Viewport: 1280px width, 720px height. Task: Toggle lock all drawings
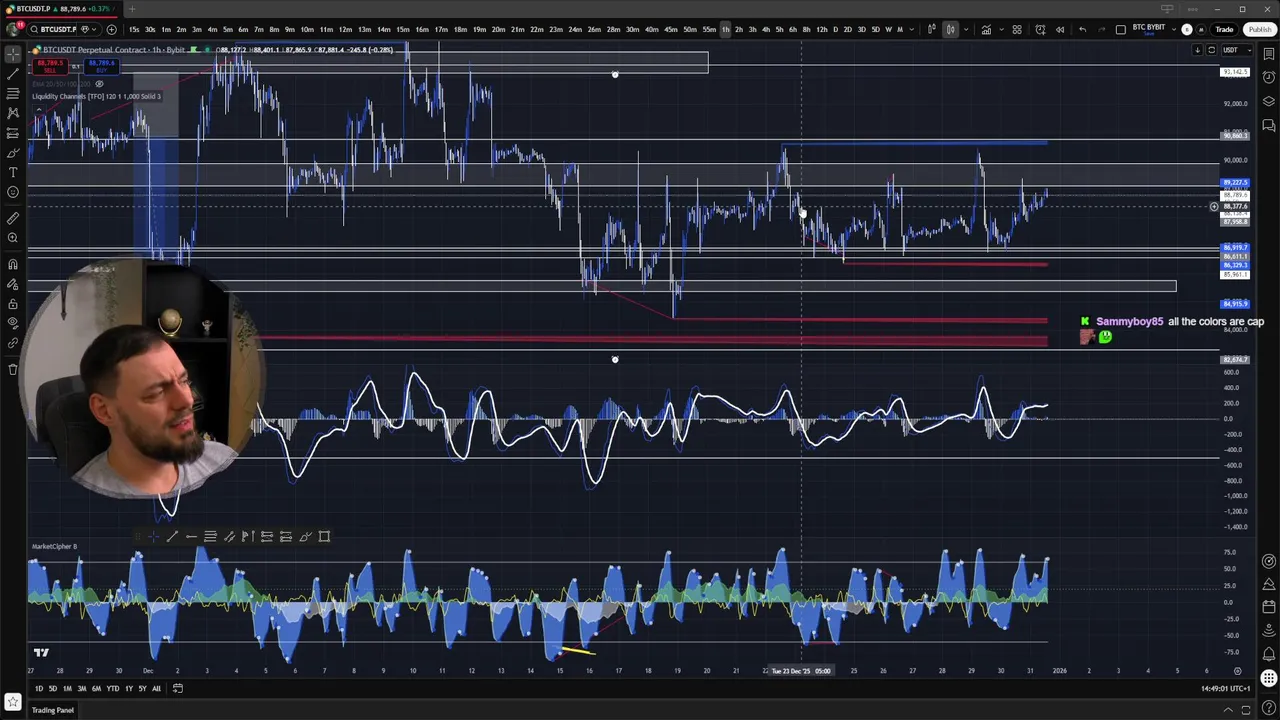click(x=13, y=303)
